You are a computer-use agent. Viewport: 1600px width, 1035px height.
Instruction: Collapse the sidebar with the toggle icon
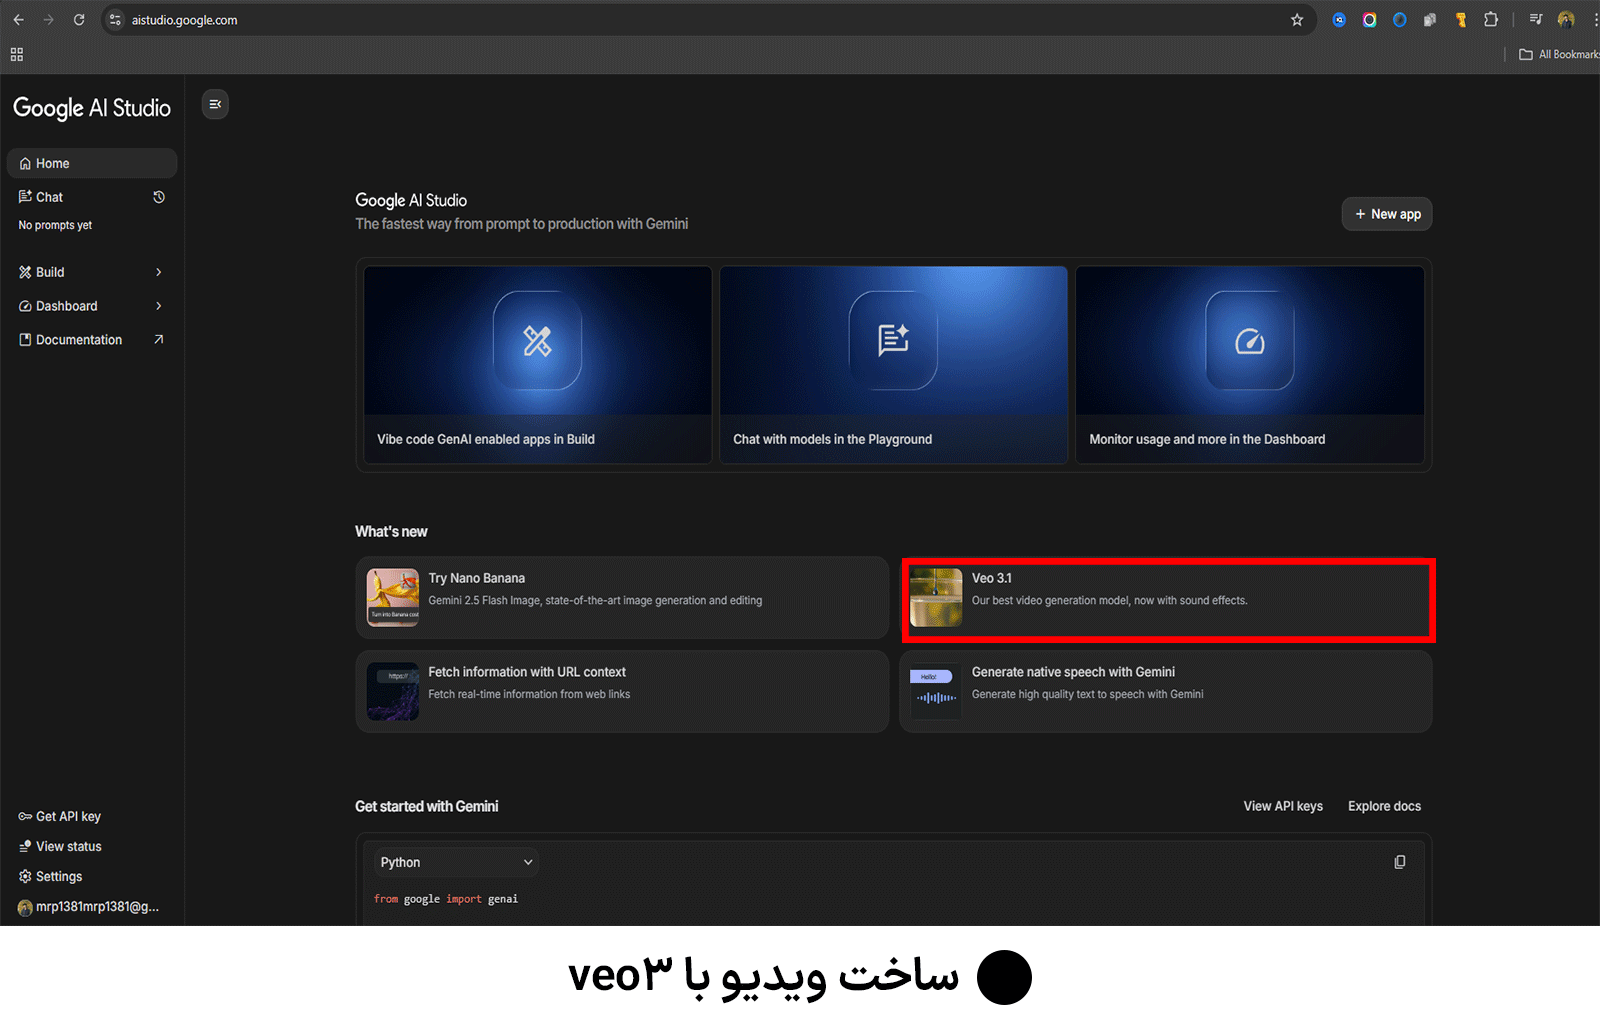coord(215,104)
